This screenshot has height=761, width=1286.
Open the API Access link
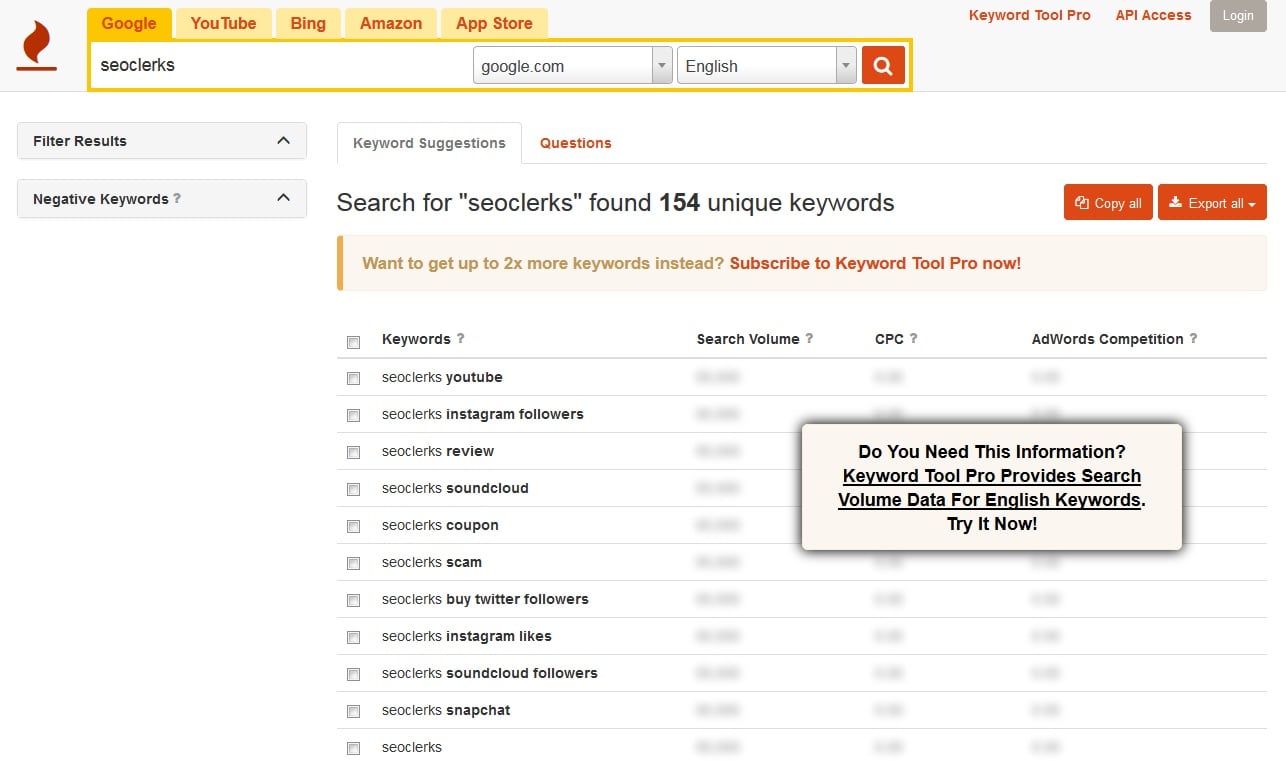pyautogui.click(x=1153, y=15)
